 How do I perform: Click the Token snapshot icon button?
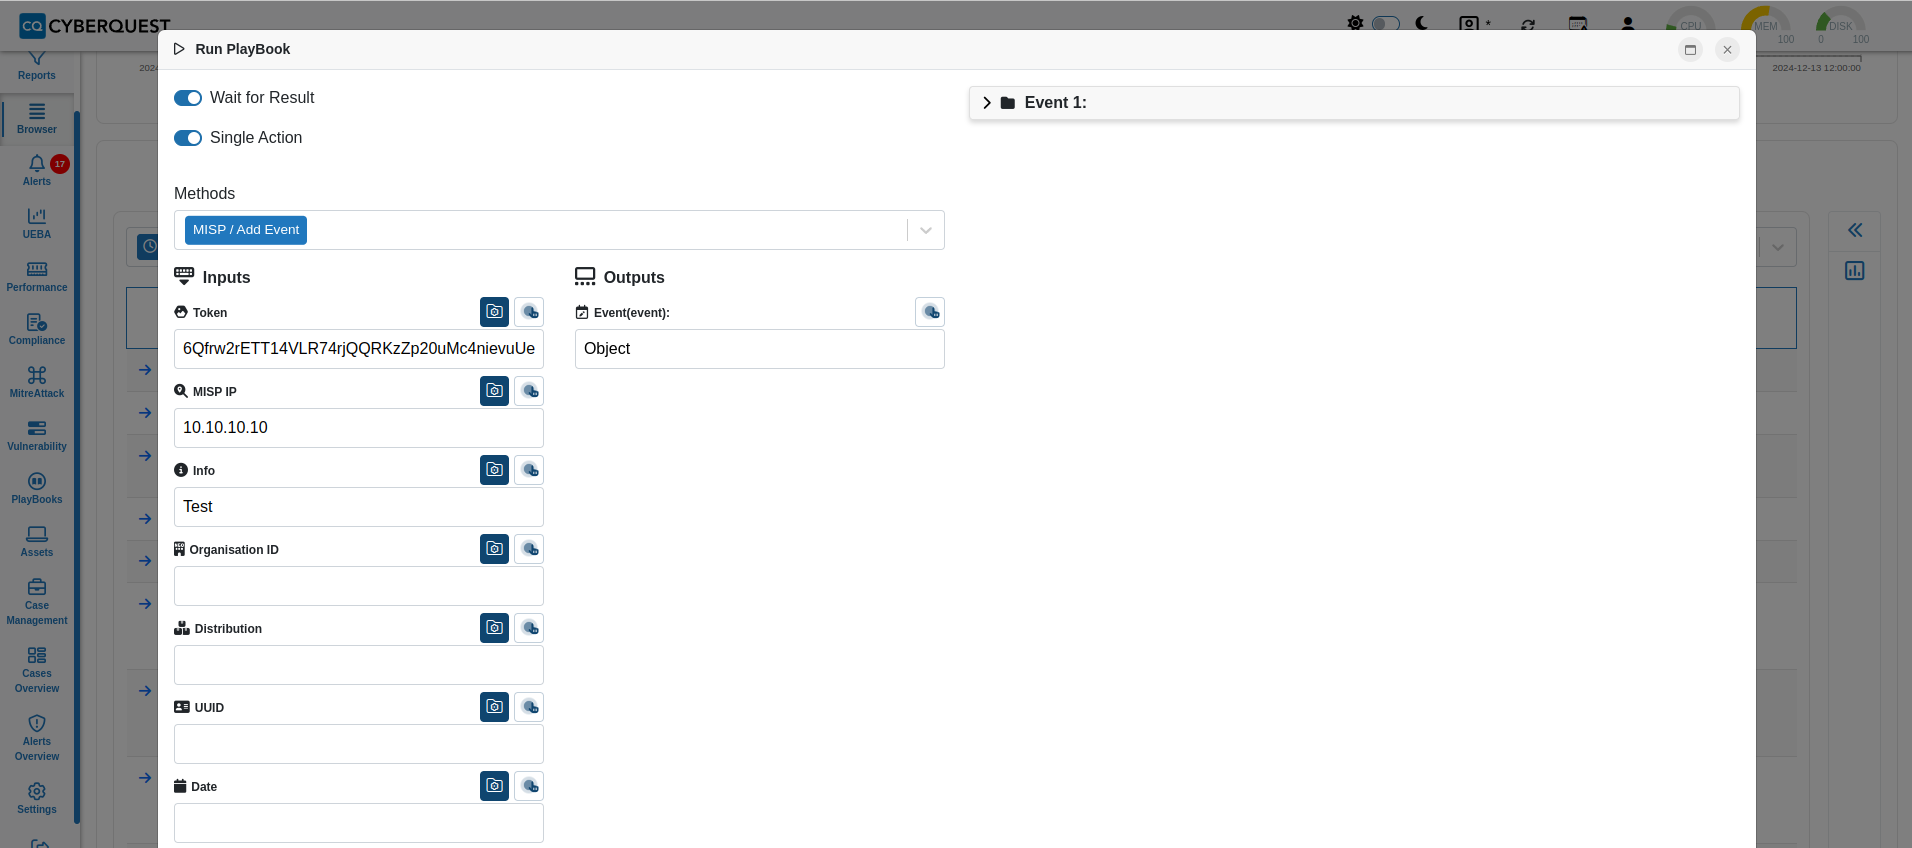pos(494,312)
